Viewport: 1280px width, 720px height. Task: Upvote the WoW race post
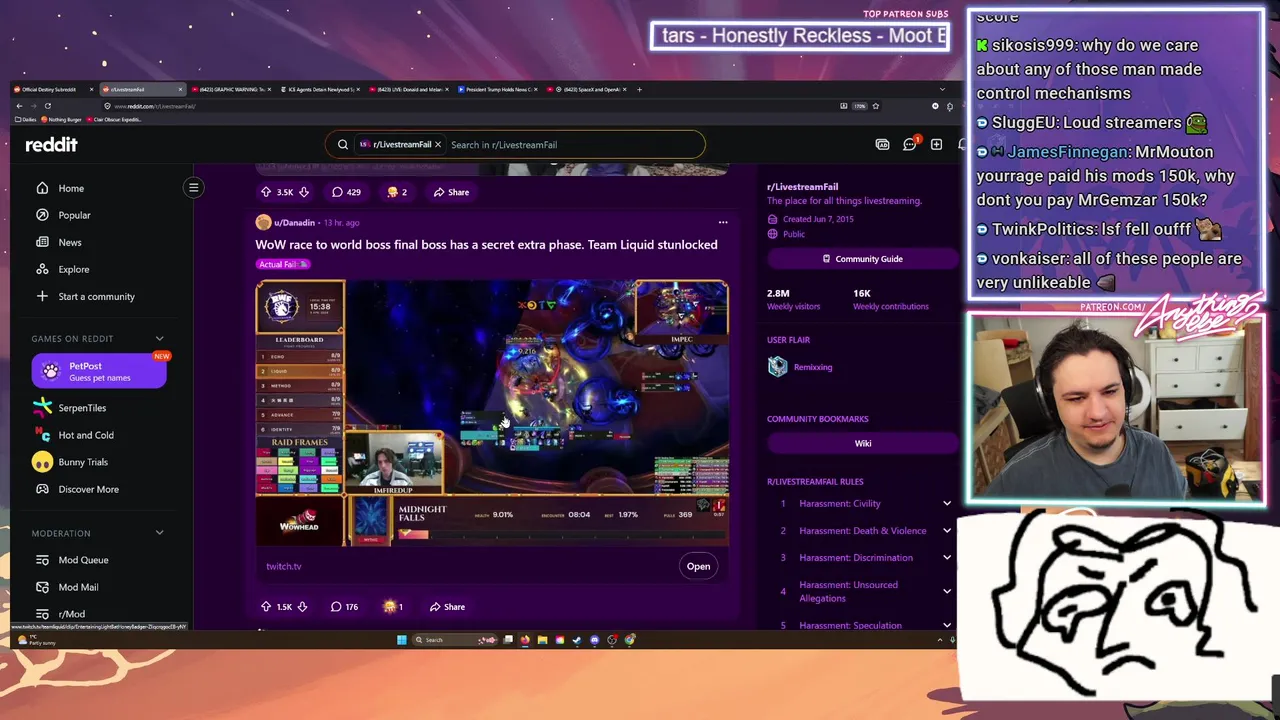[x=266, y=606]
